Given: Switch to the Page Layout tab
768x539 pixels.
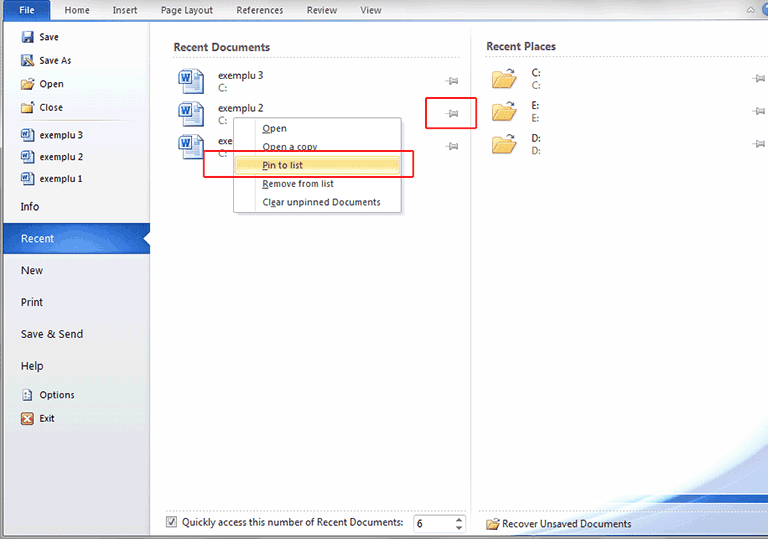Looking at the screenshot, I should [x=187, y=10].
